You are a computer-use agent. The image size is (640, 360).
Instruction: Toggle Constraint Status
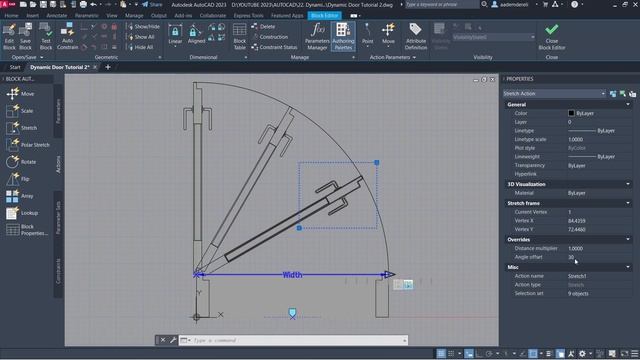point(274,47)
